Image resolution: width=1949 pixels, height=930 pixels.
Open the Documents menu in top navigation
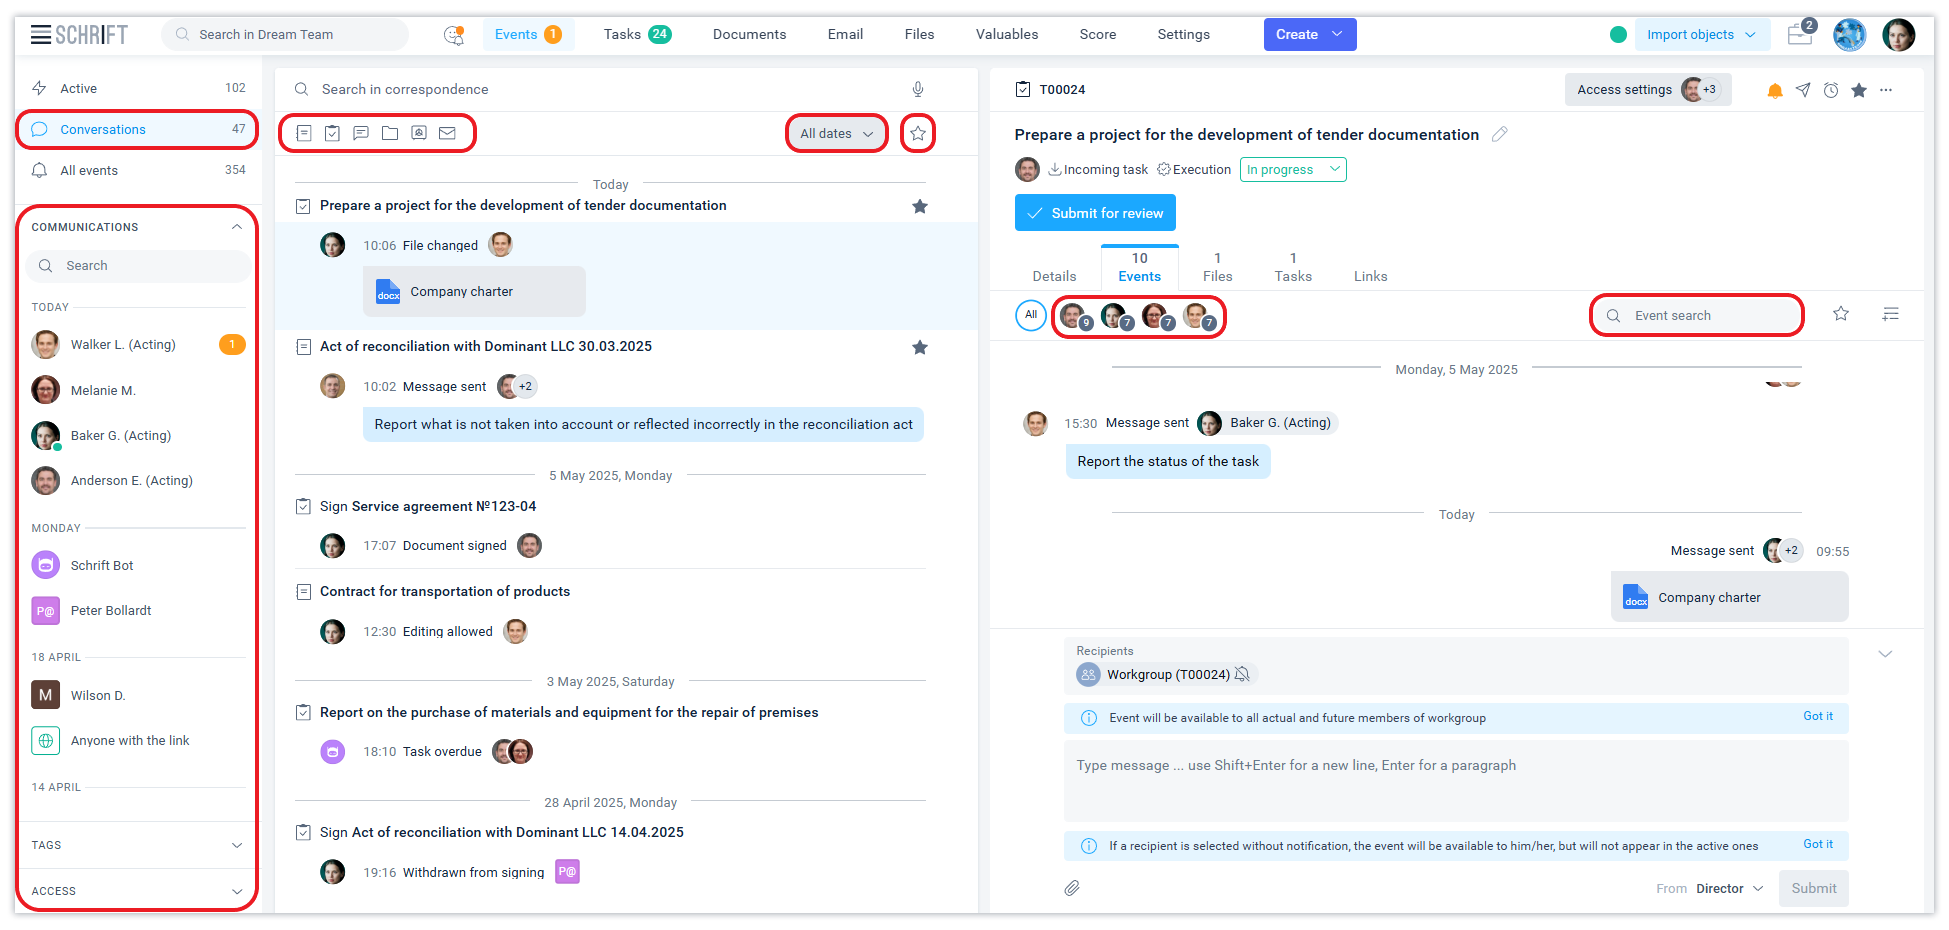click(x=749, y=34)
